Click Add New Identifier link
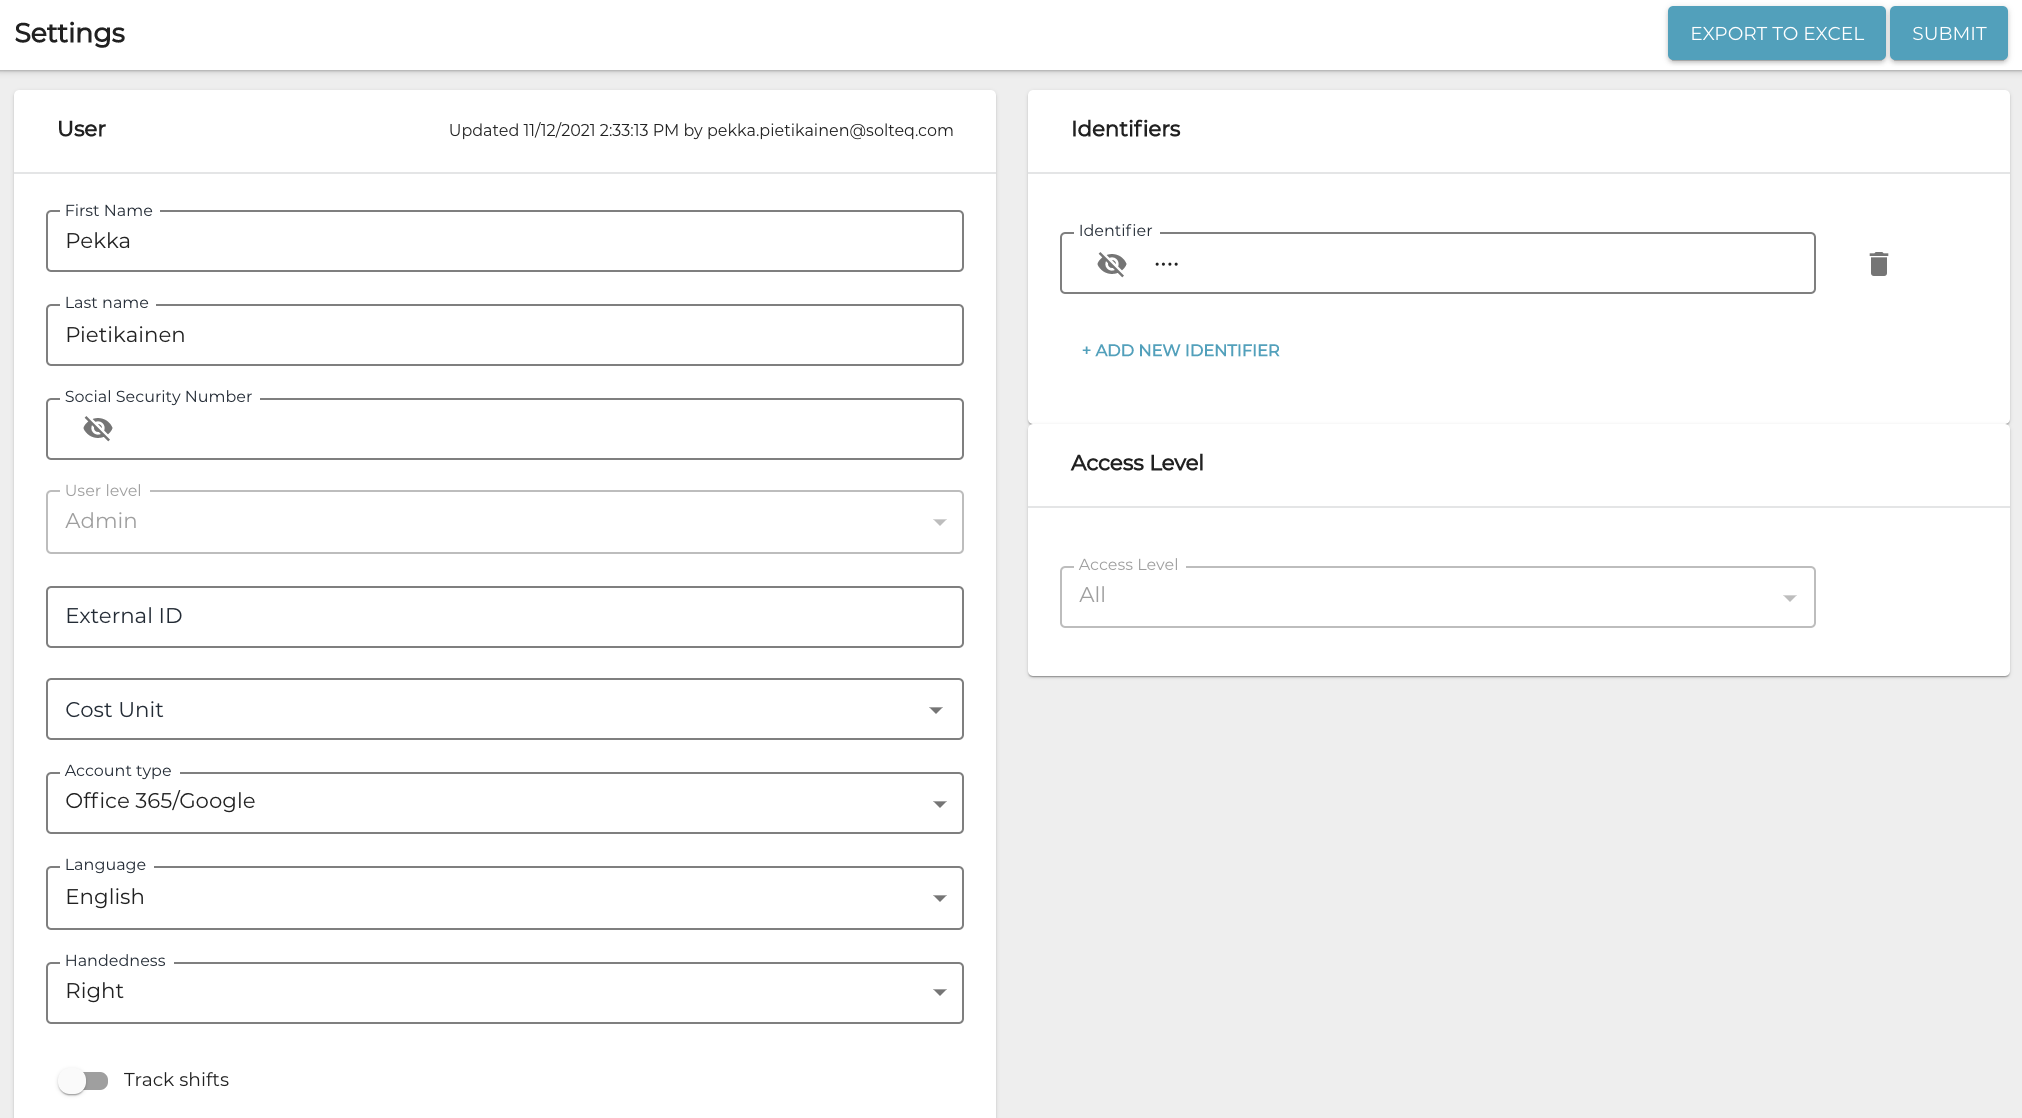 pos(1180,351)
